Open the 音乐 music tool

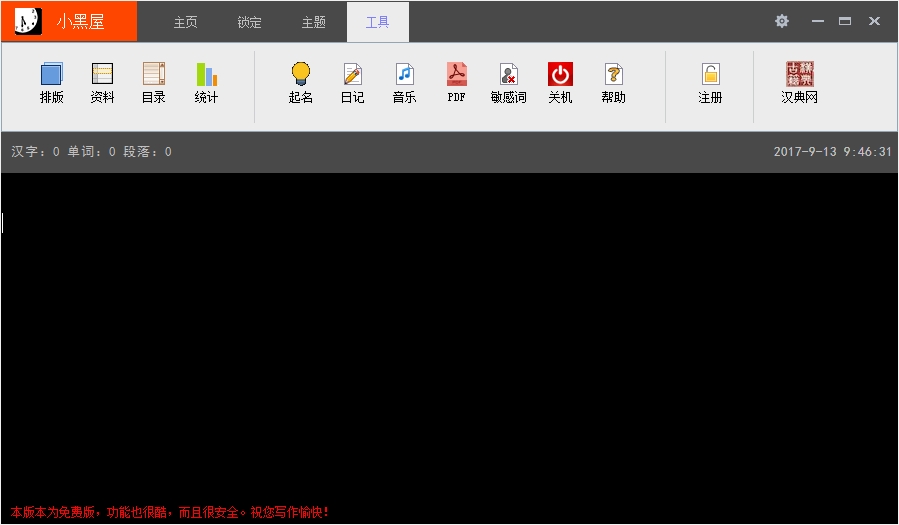(x=405, y=83)
